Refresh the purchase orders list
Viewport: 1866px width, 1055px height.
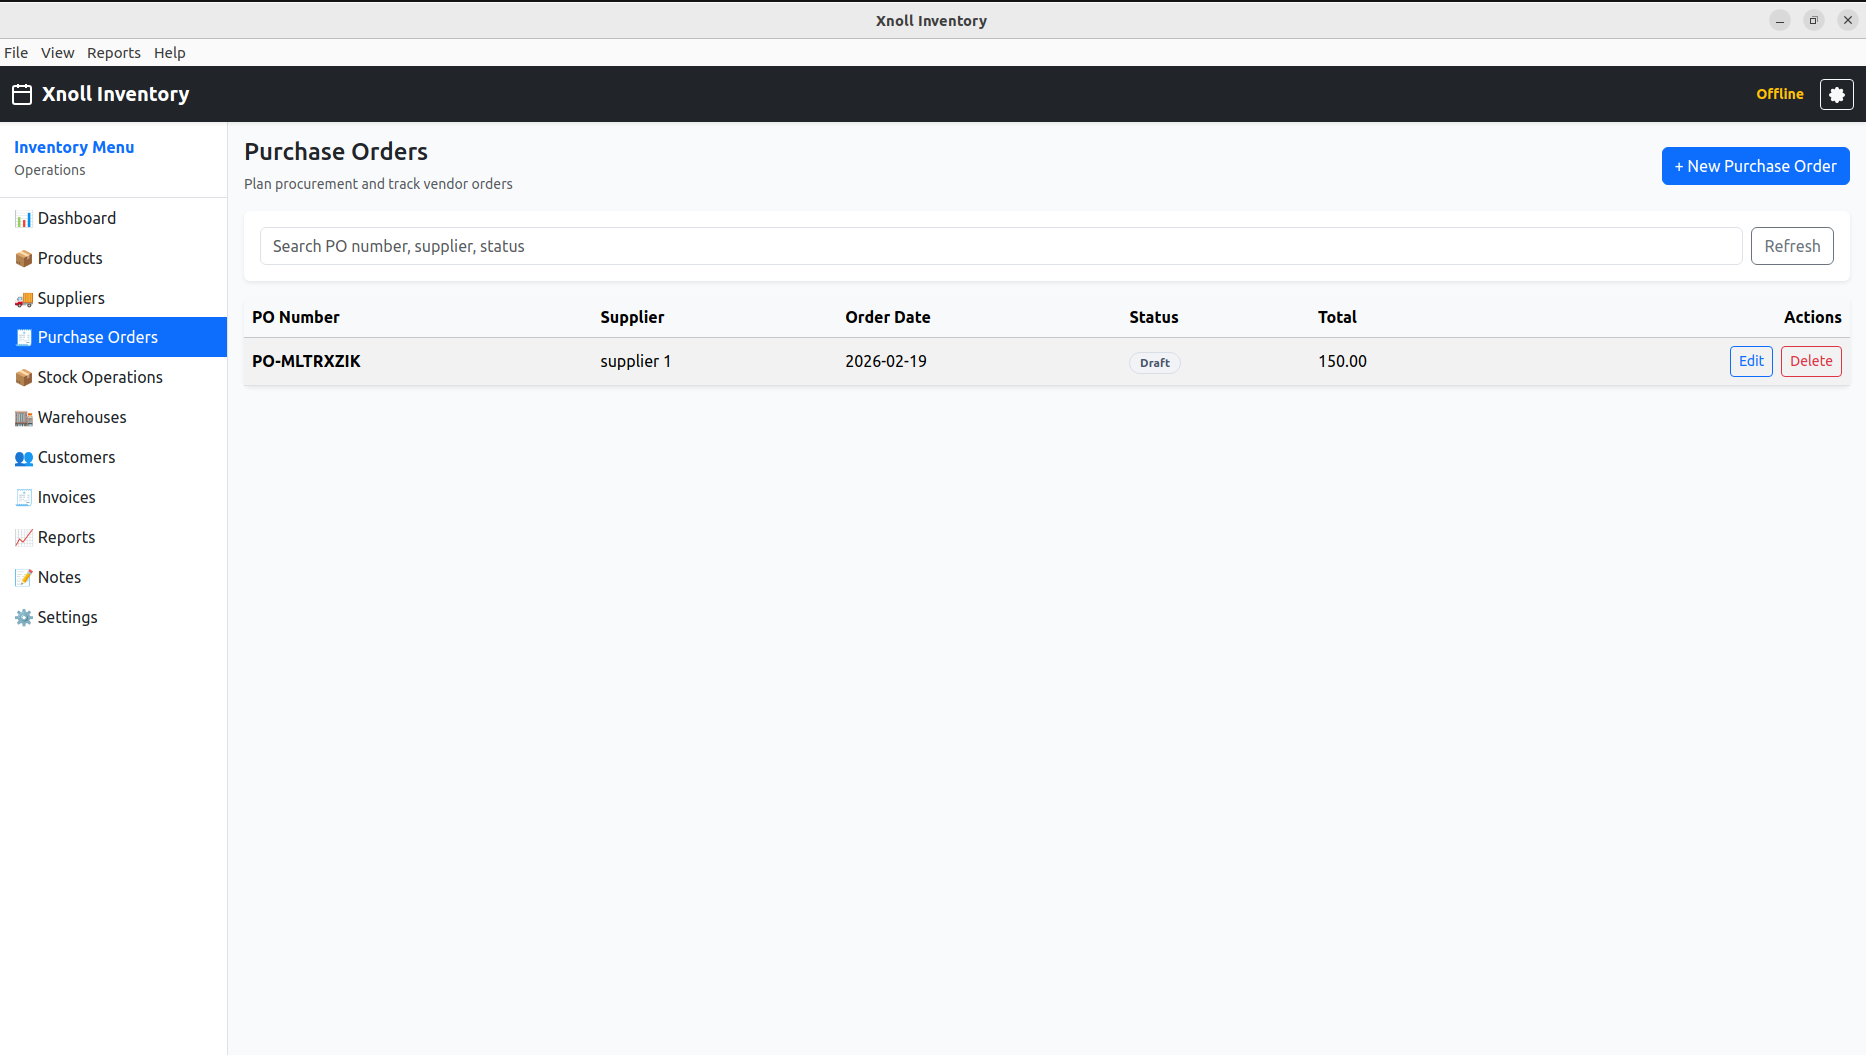point(1792,246)
